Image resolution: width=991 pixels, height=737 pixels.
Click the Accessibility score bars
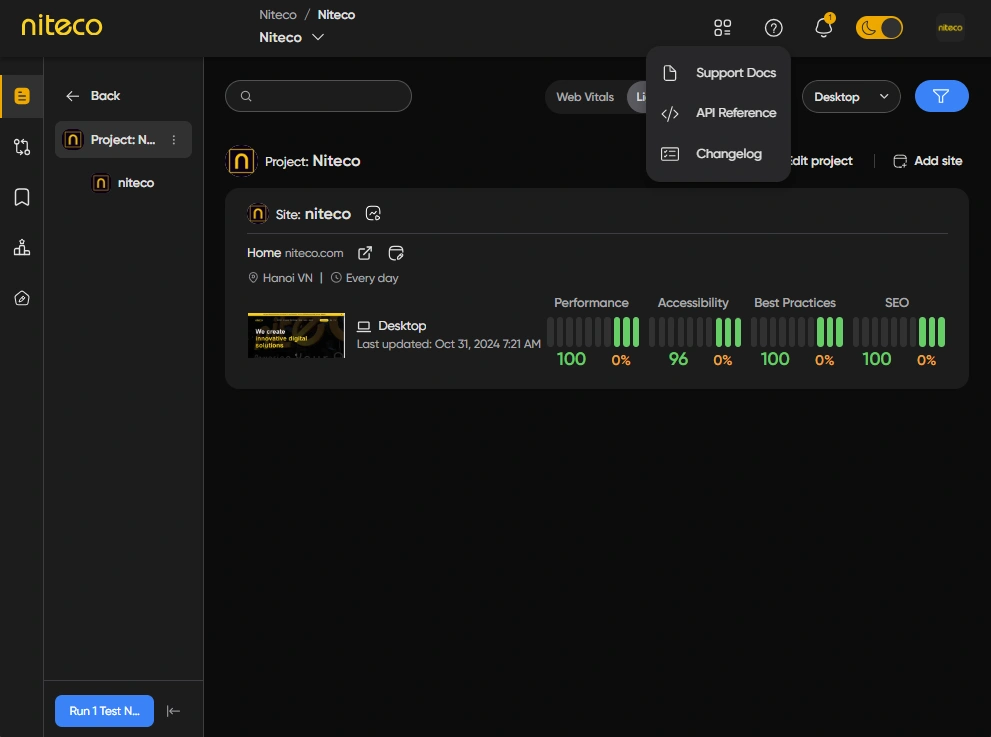pyautogui.click(x=695, y=332)
